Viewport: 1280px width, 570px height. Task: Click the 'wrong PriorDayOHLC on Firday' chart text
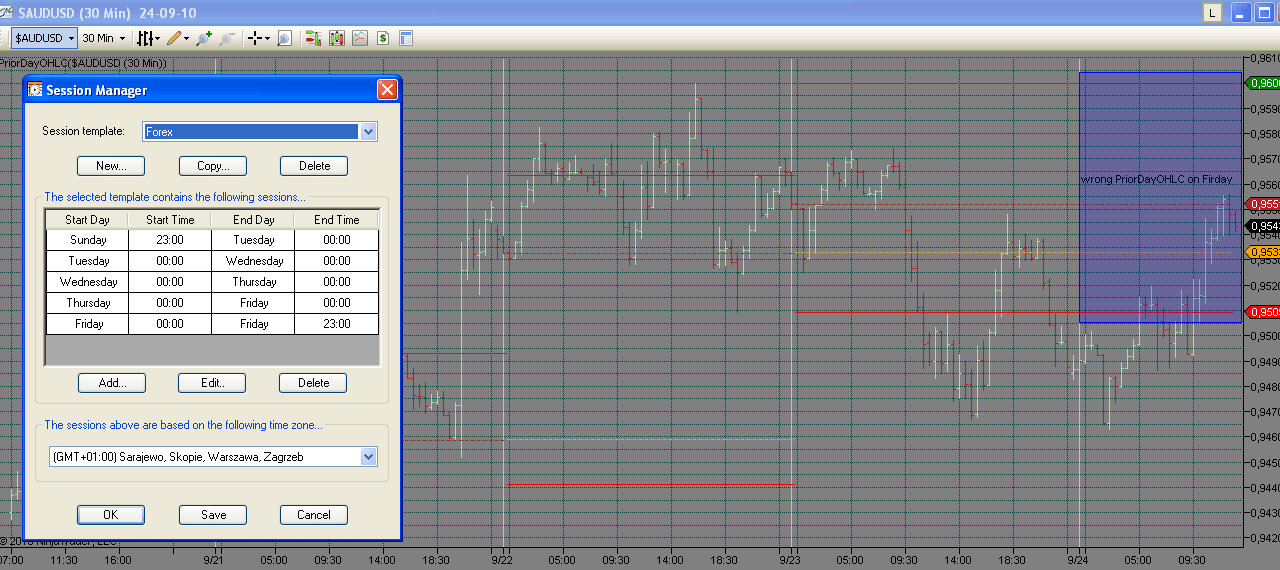[x=1156, y=180]
